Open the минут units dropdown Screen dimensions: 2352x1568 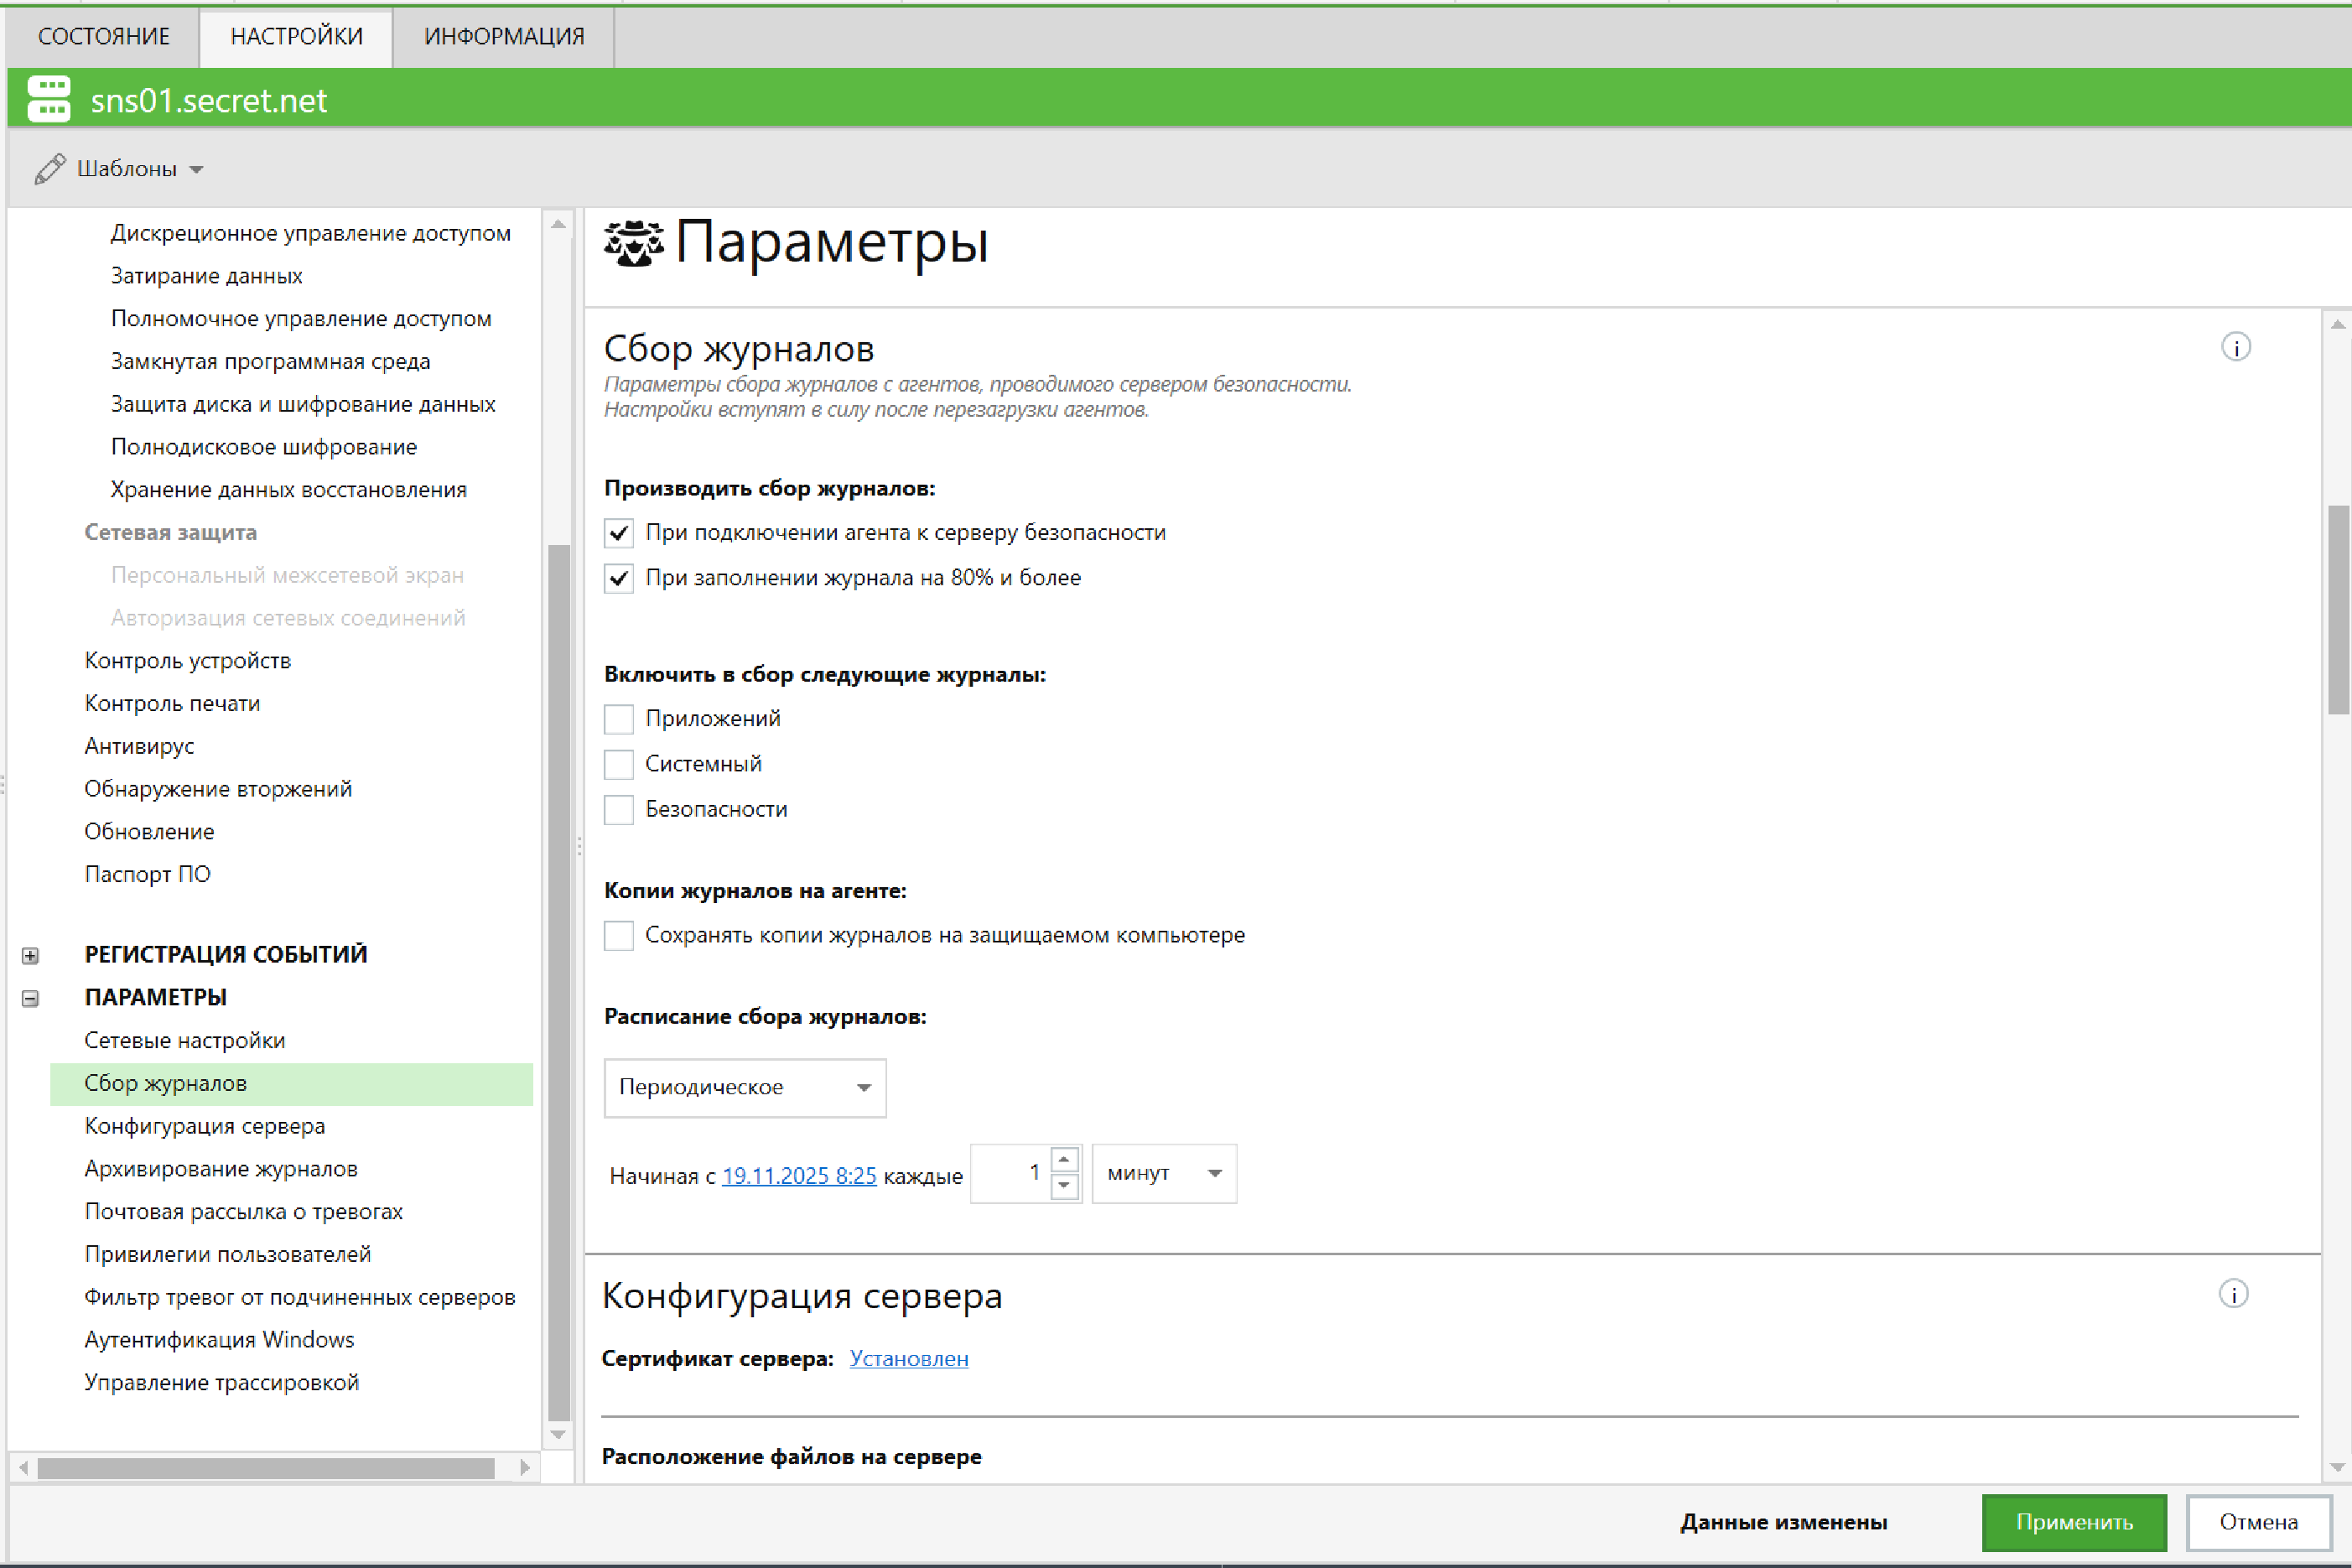(1163, 1173)
